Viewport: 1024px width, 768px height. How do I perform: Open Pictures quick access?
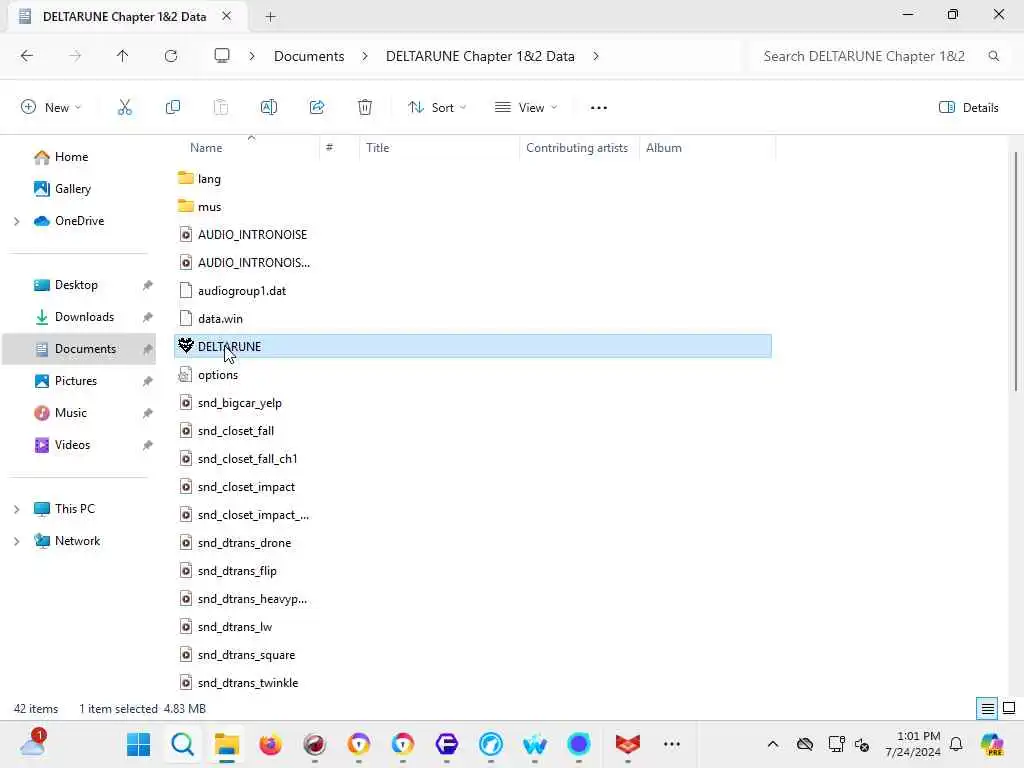[x=78, y=381]
